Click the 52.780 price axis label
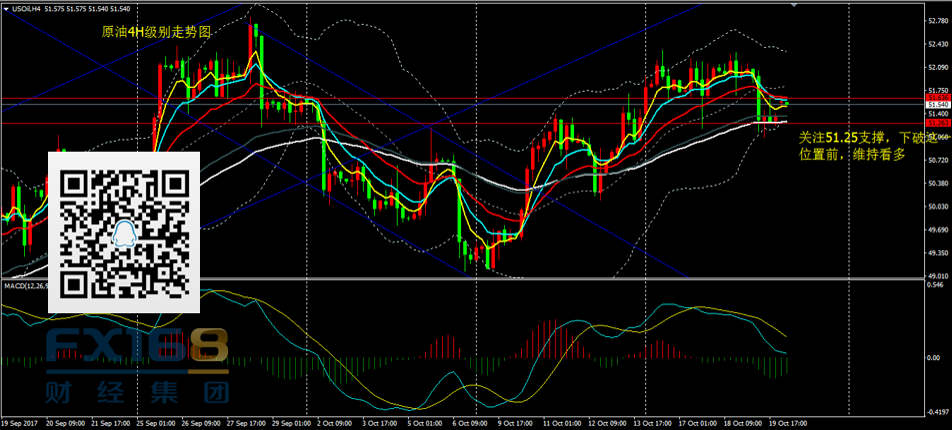This screenshot has width=952, height=430. tap(937, 20)
